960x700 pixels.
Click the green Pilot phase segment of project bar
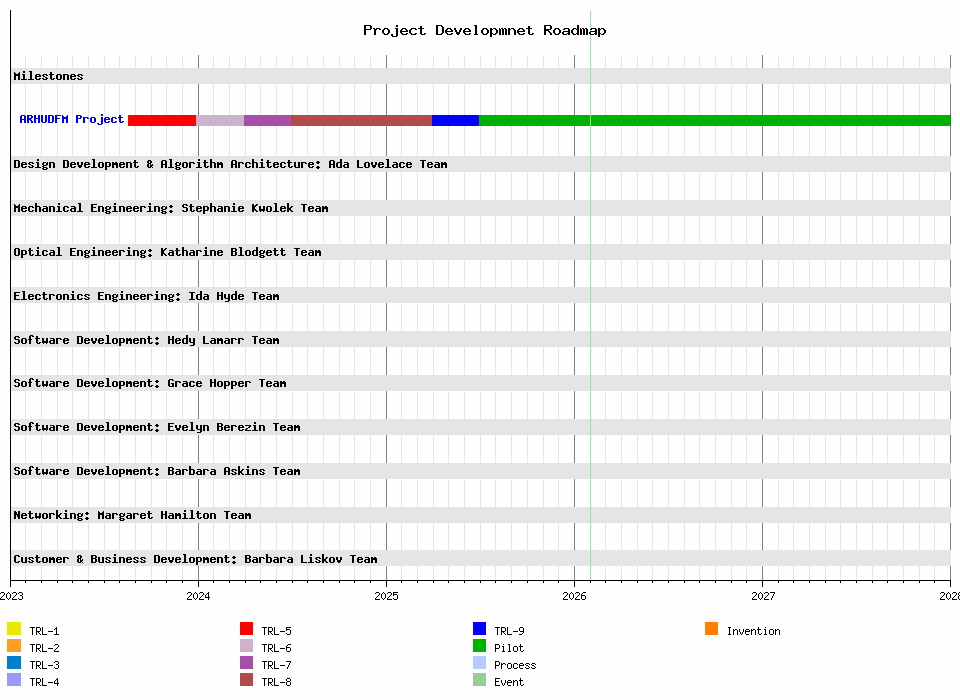point(714,120)
